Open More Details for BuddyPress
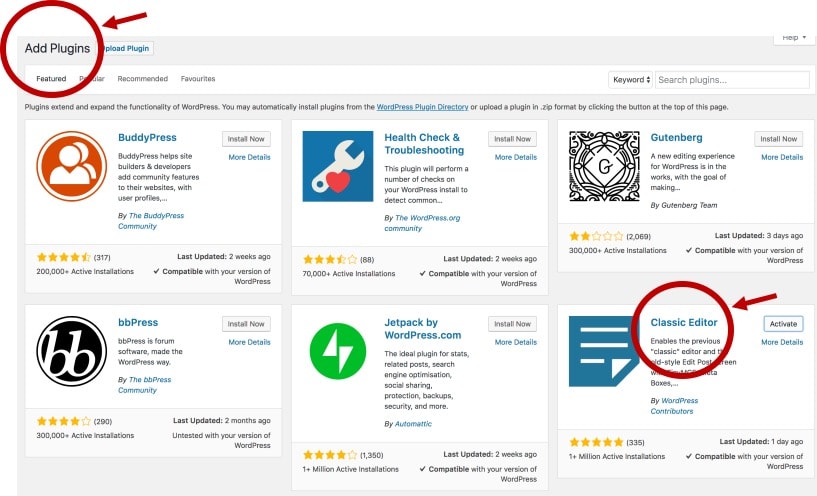 (x=250, y=157)
